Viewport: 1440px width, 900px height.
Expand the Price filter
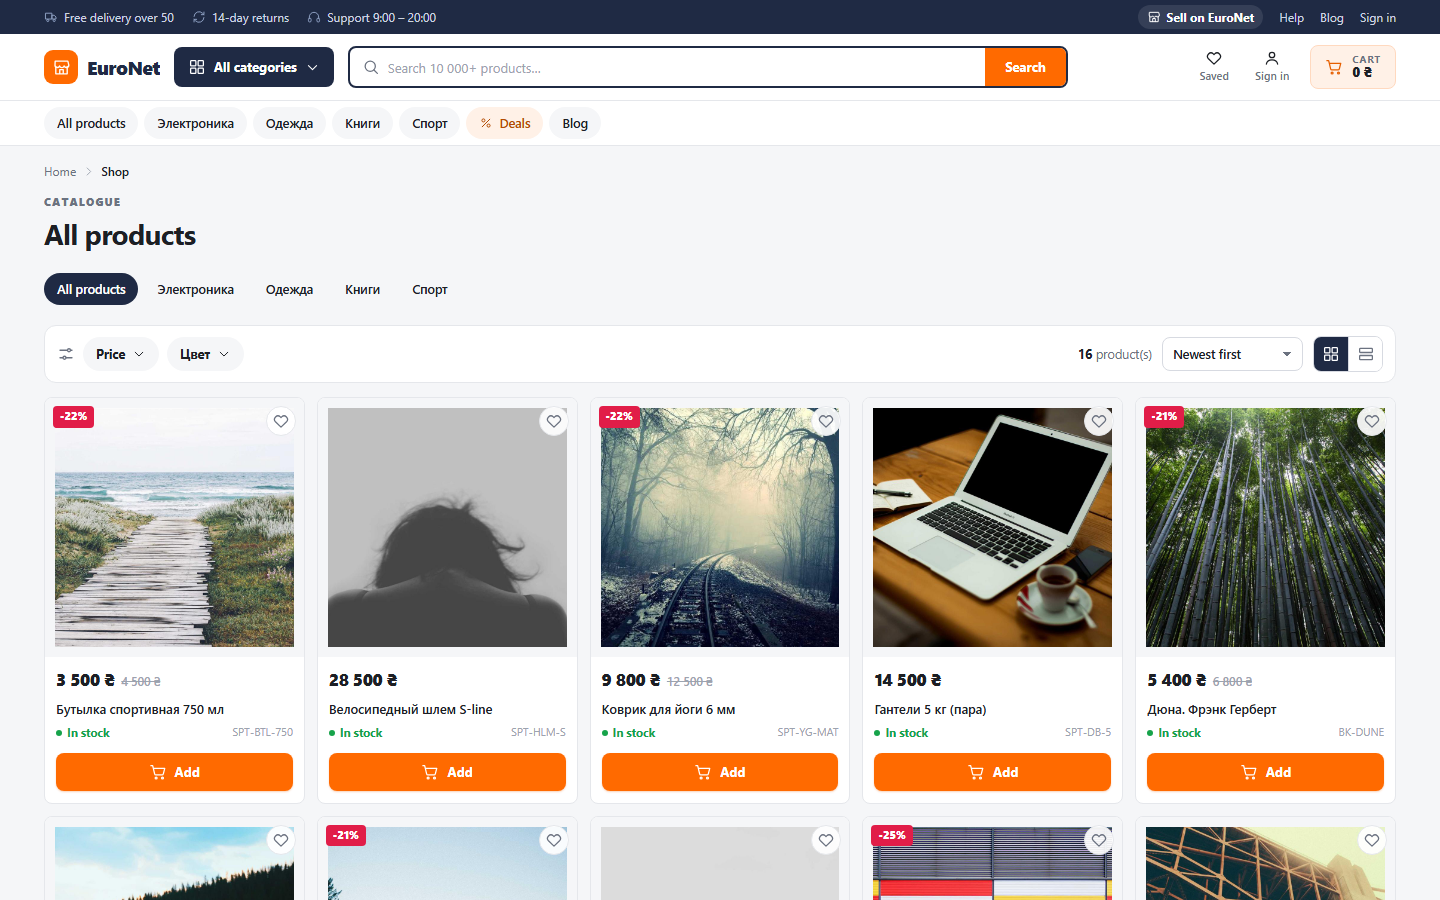point(120,354)
